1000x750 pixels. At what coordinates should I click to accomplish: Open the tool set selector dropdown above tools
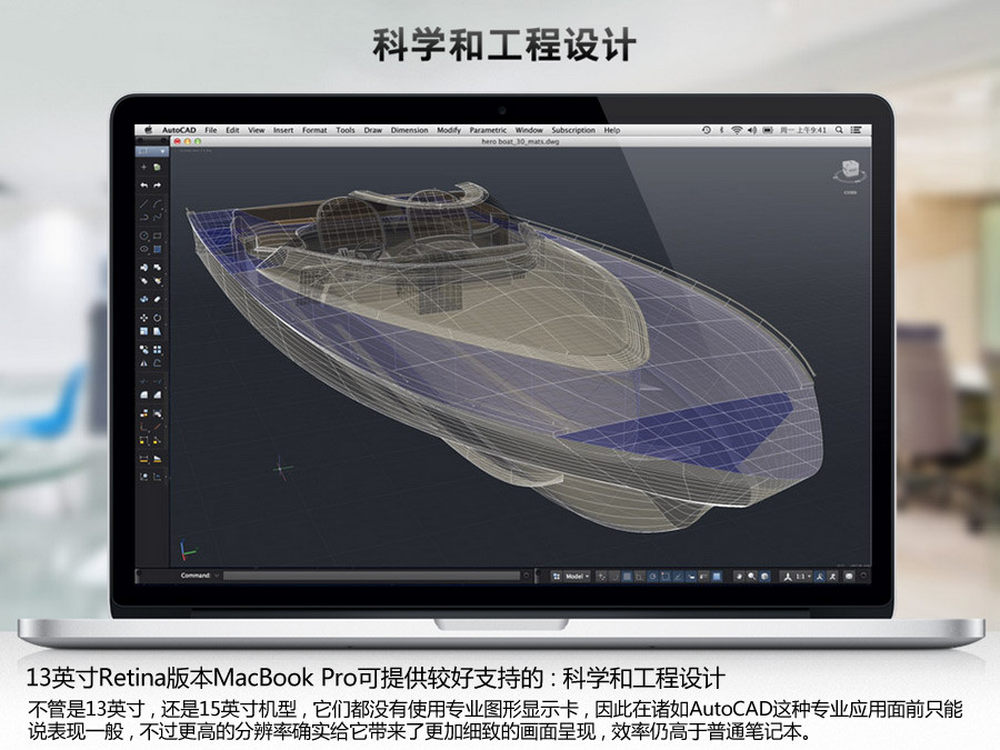152,152
